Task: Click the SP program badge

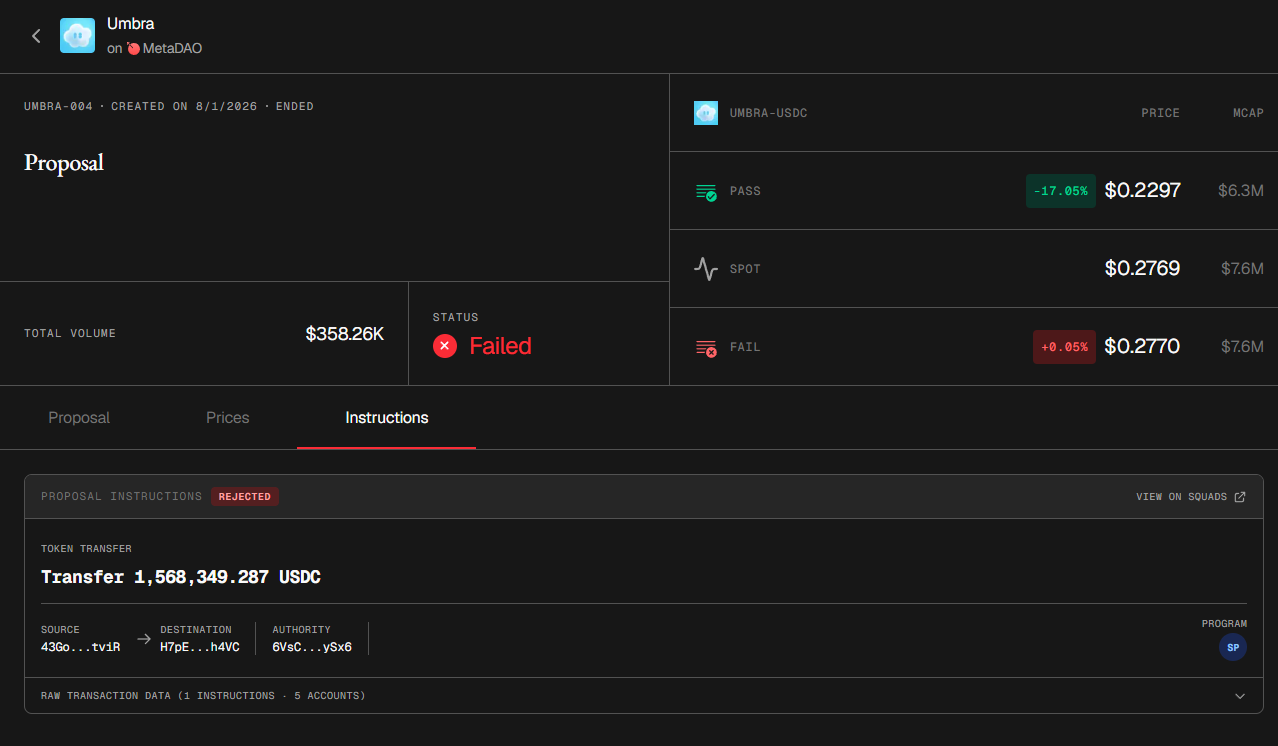Action: 1233,648
